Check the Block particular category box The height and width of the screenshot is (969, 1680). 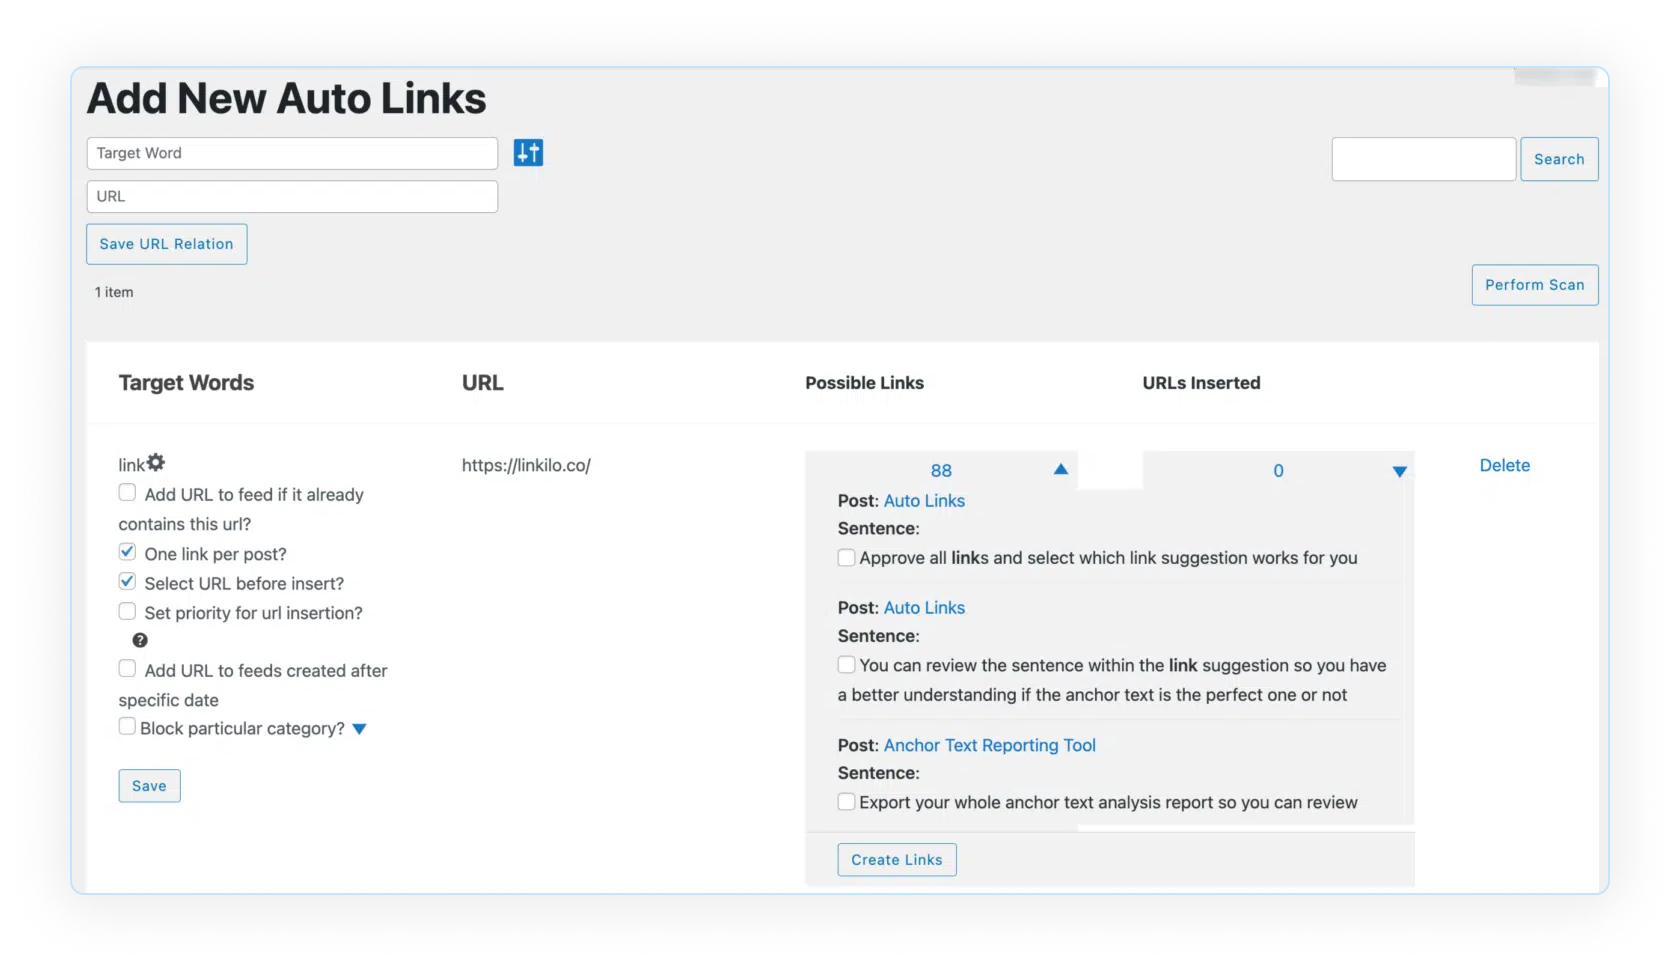[127, 727]
